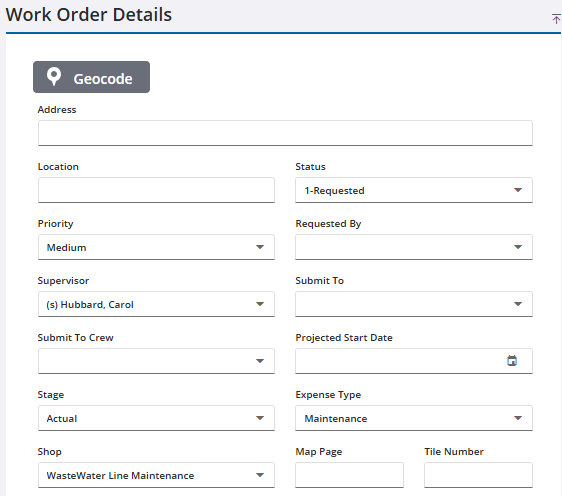The height and width of the screenshot is (496, 562).
Task: Open the Projected Start Date calendar icon
Action: pyautogui.click(x=512, y=361)
